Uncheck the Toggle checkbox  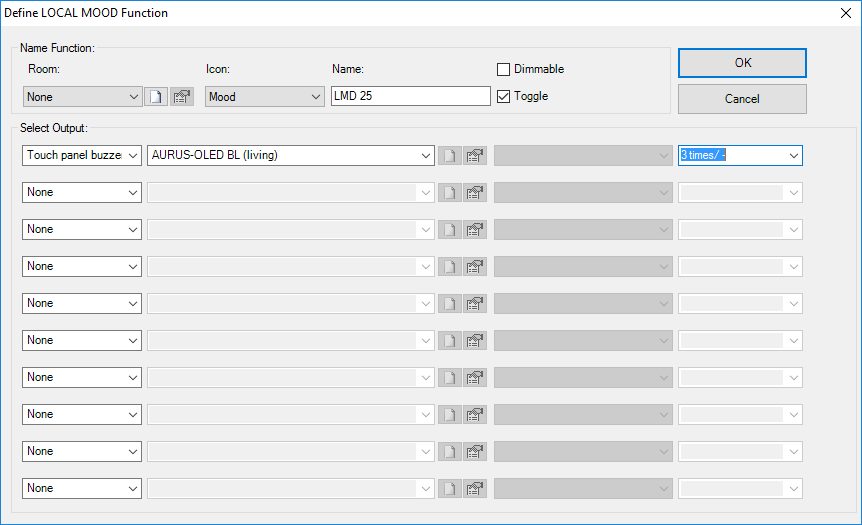(x=504, y=97)
